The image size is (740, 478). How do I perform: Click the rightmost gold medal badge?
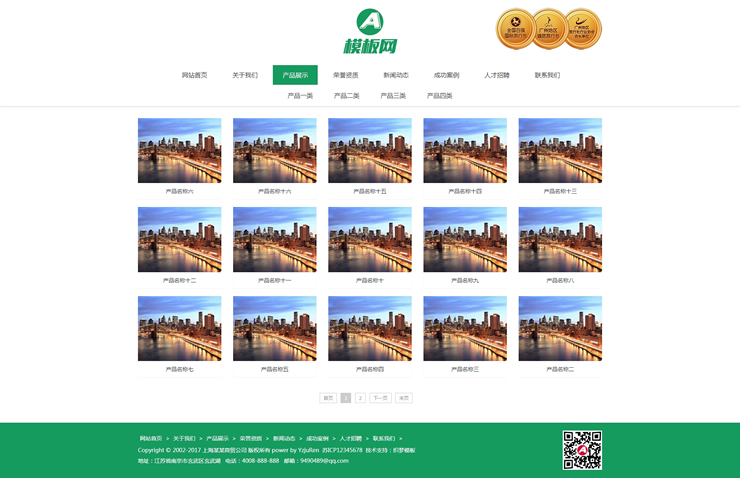click(581, 29)
